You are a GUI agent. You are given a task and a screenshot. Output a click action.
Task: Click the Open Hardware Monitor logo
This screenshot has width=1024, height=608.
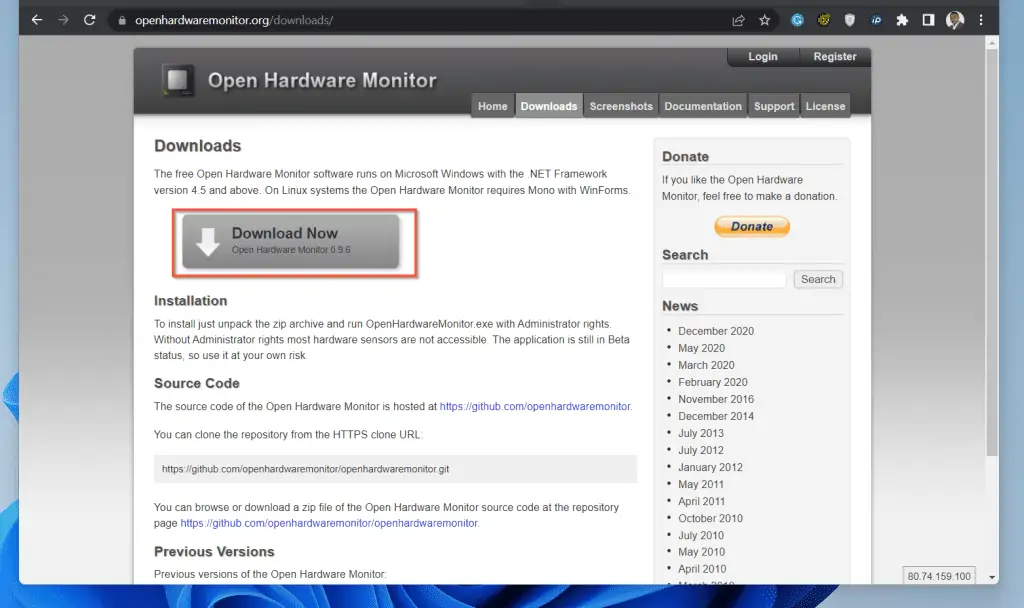point(178,80)
